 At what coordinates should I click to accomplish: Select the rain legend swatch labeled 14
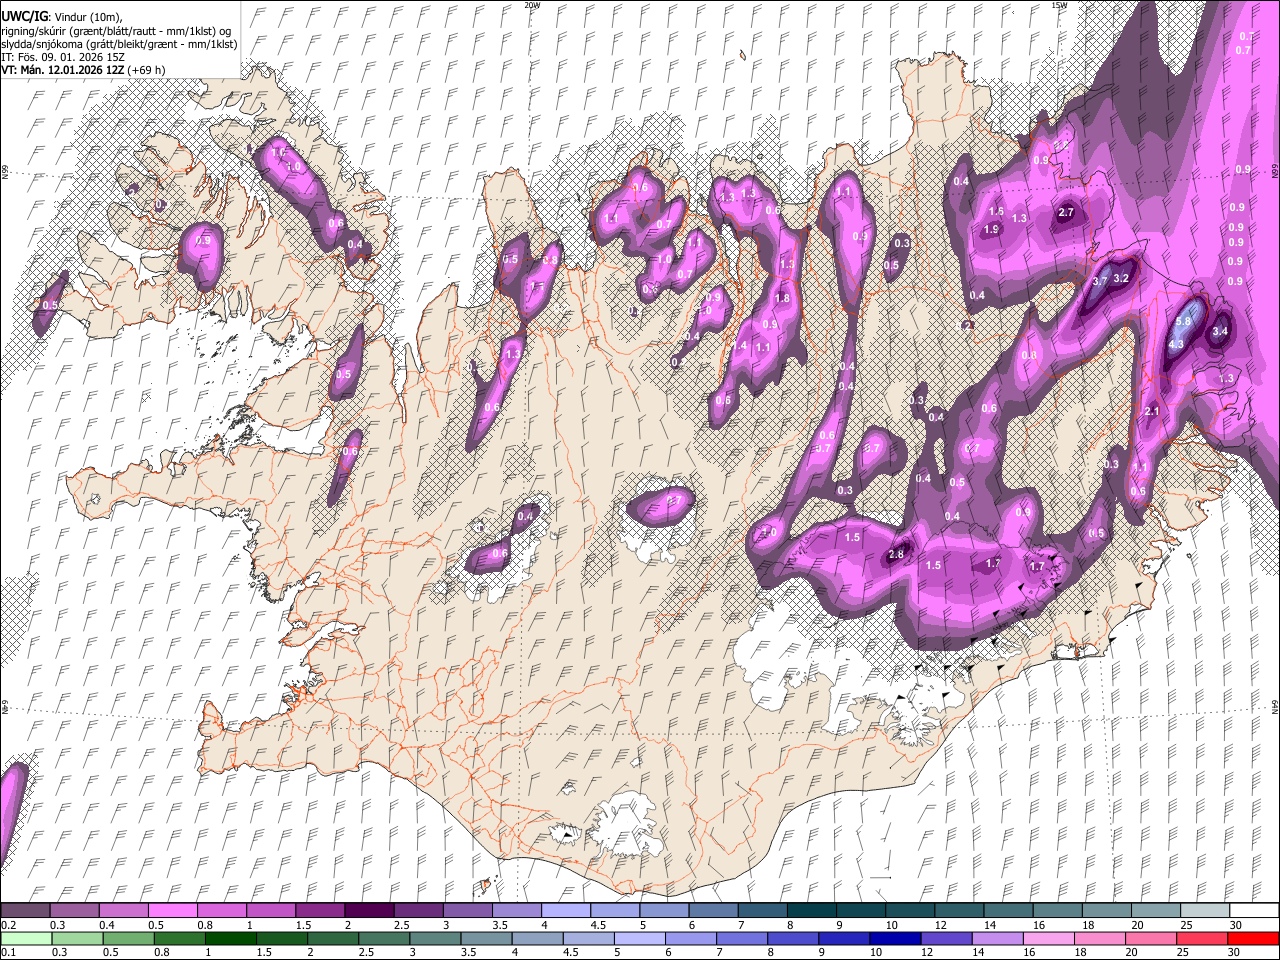(x=997, y=938)
